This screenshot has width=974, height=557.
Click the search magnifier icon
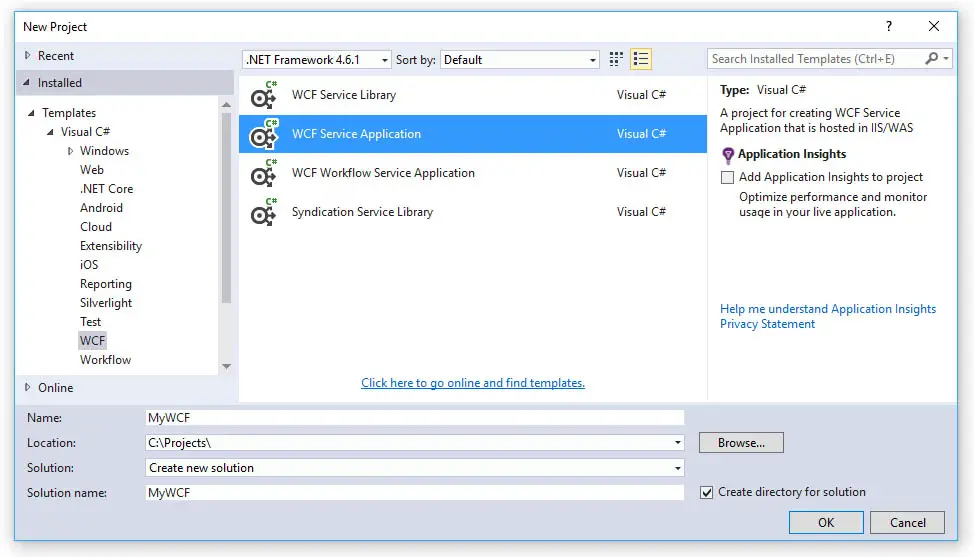[931, 58]
